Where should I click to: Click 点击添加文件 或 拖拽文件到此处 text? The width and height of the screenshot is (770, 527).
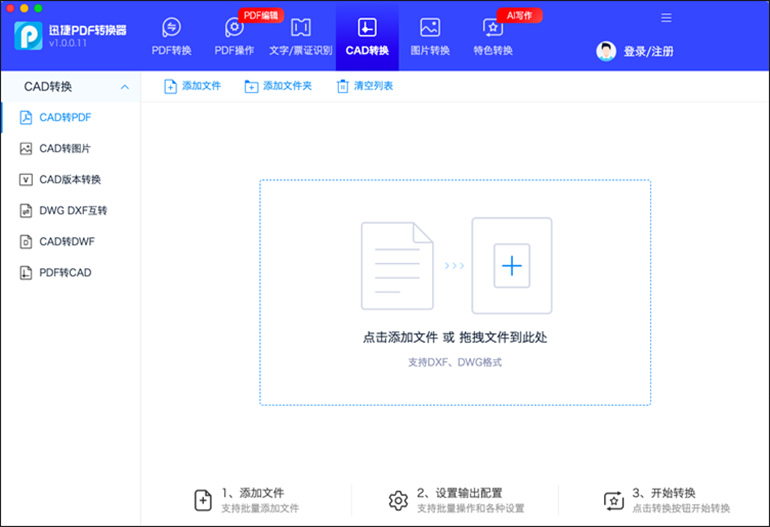pyautogui.click(x=455, y=337)
